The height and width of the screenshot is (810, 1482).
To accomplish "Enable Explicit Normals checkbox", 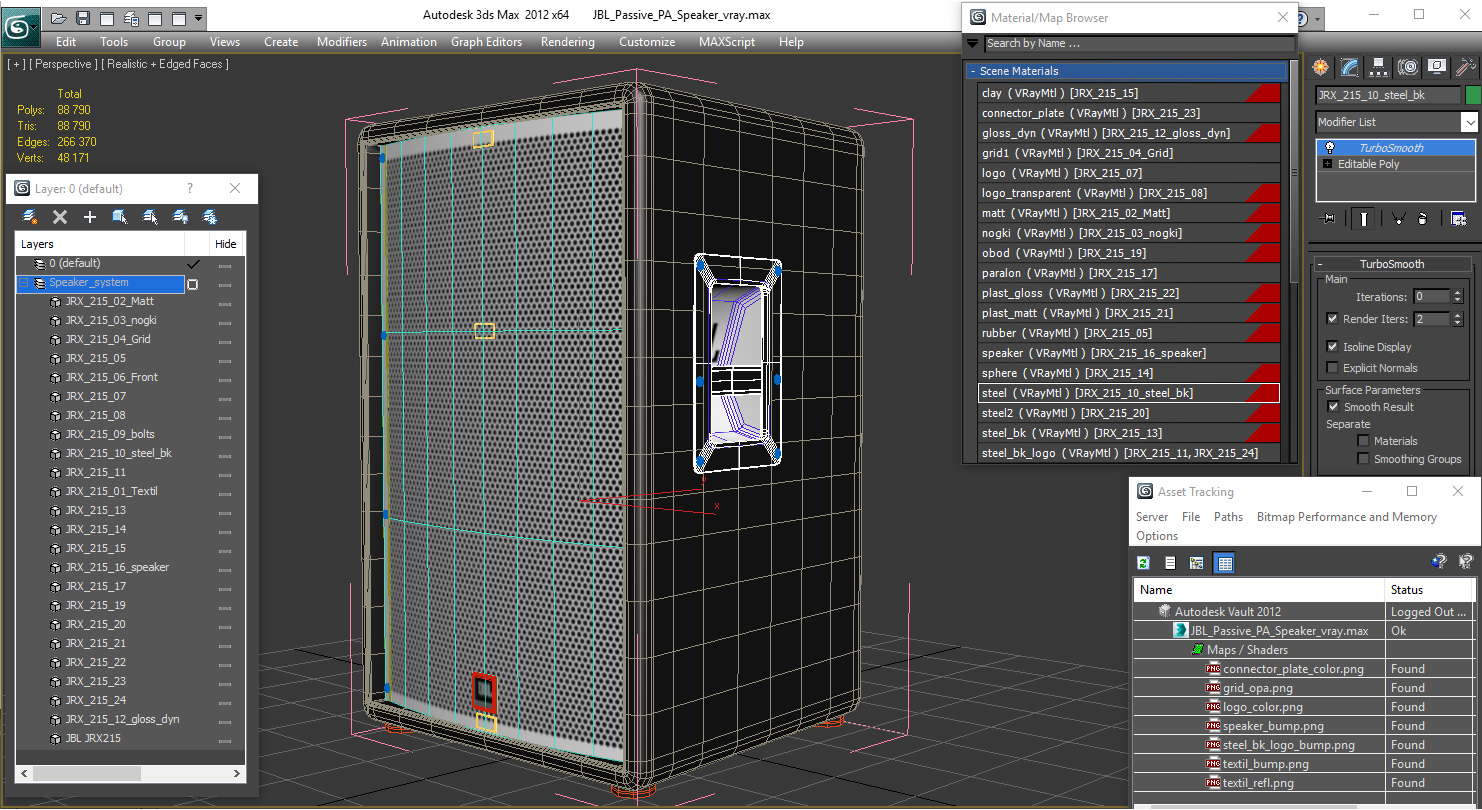I will (x=1332, y=368).
